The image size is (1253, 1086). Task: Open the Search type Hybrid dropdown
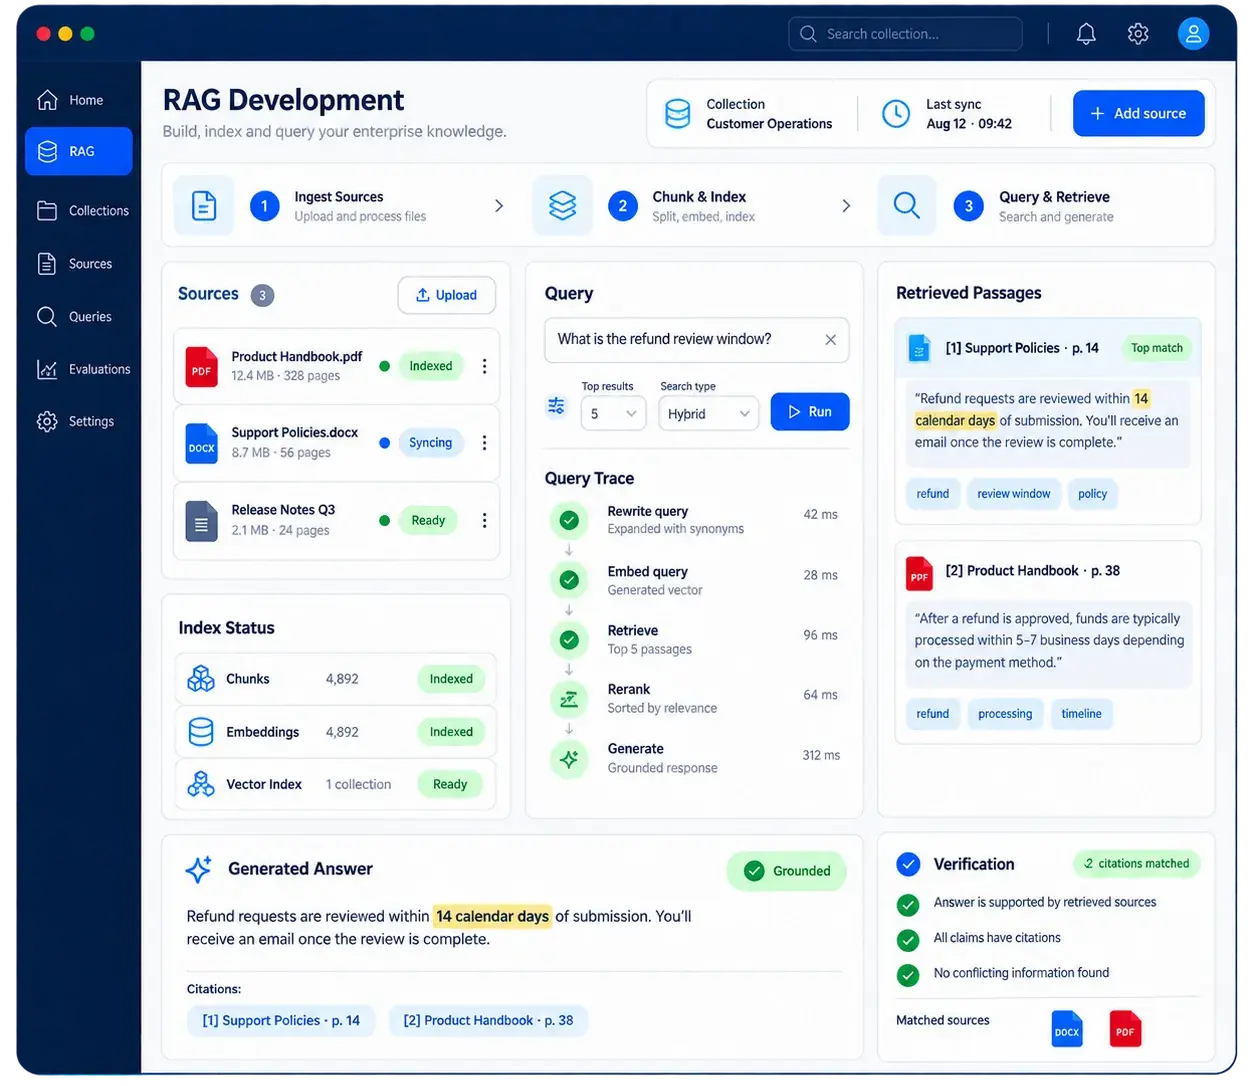pyautogui.click(x=709, y=414)
